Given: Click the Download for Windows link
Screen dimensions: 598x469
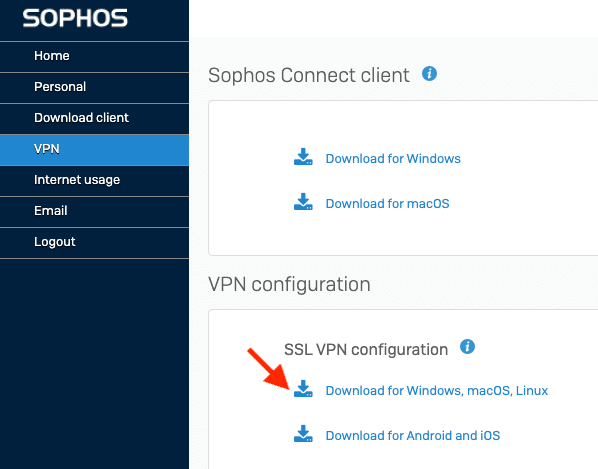Looking at the screenshot, I should 393,159.
